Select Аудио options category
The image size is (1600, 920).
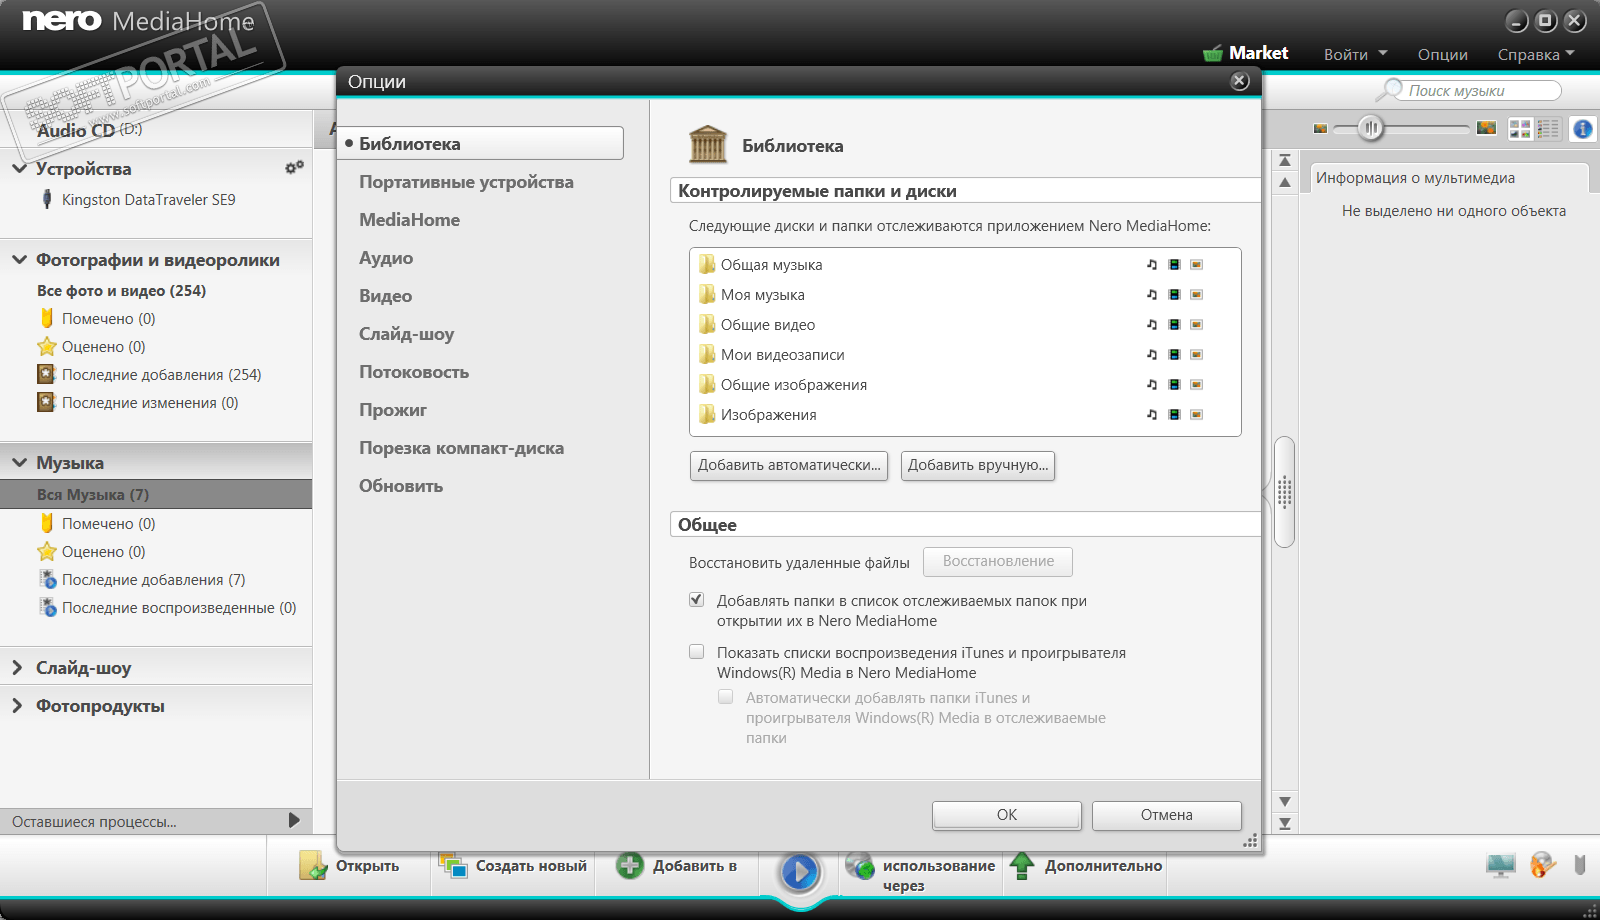[386, 258]
